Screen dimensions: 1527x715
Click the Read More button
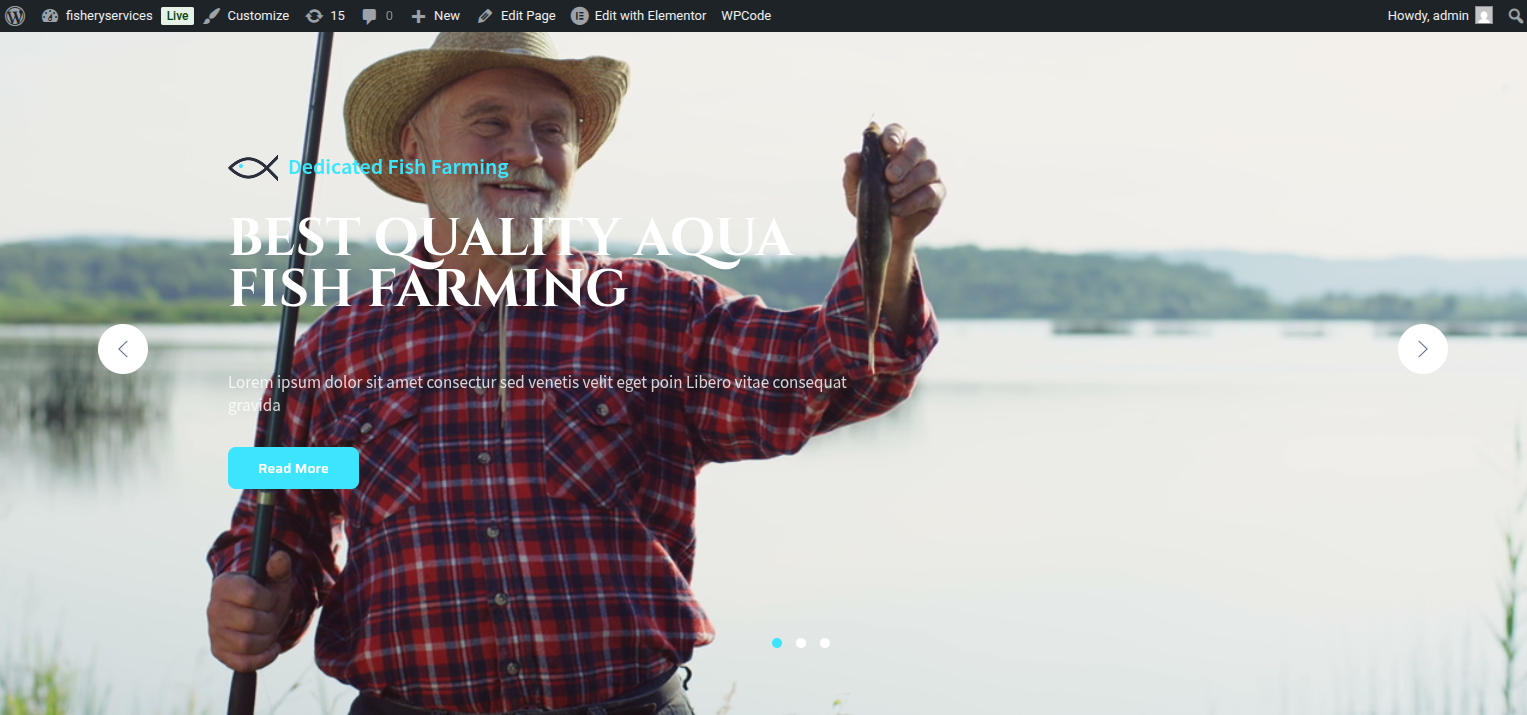click(293, 468)
